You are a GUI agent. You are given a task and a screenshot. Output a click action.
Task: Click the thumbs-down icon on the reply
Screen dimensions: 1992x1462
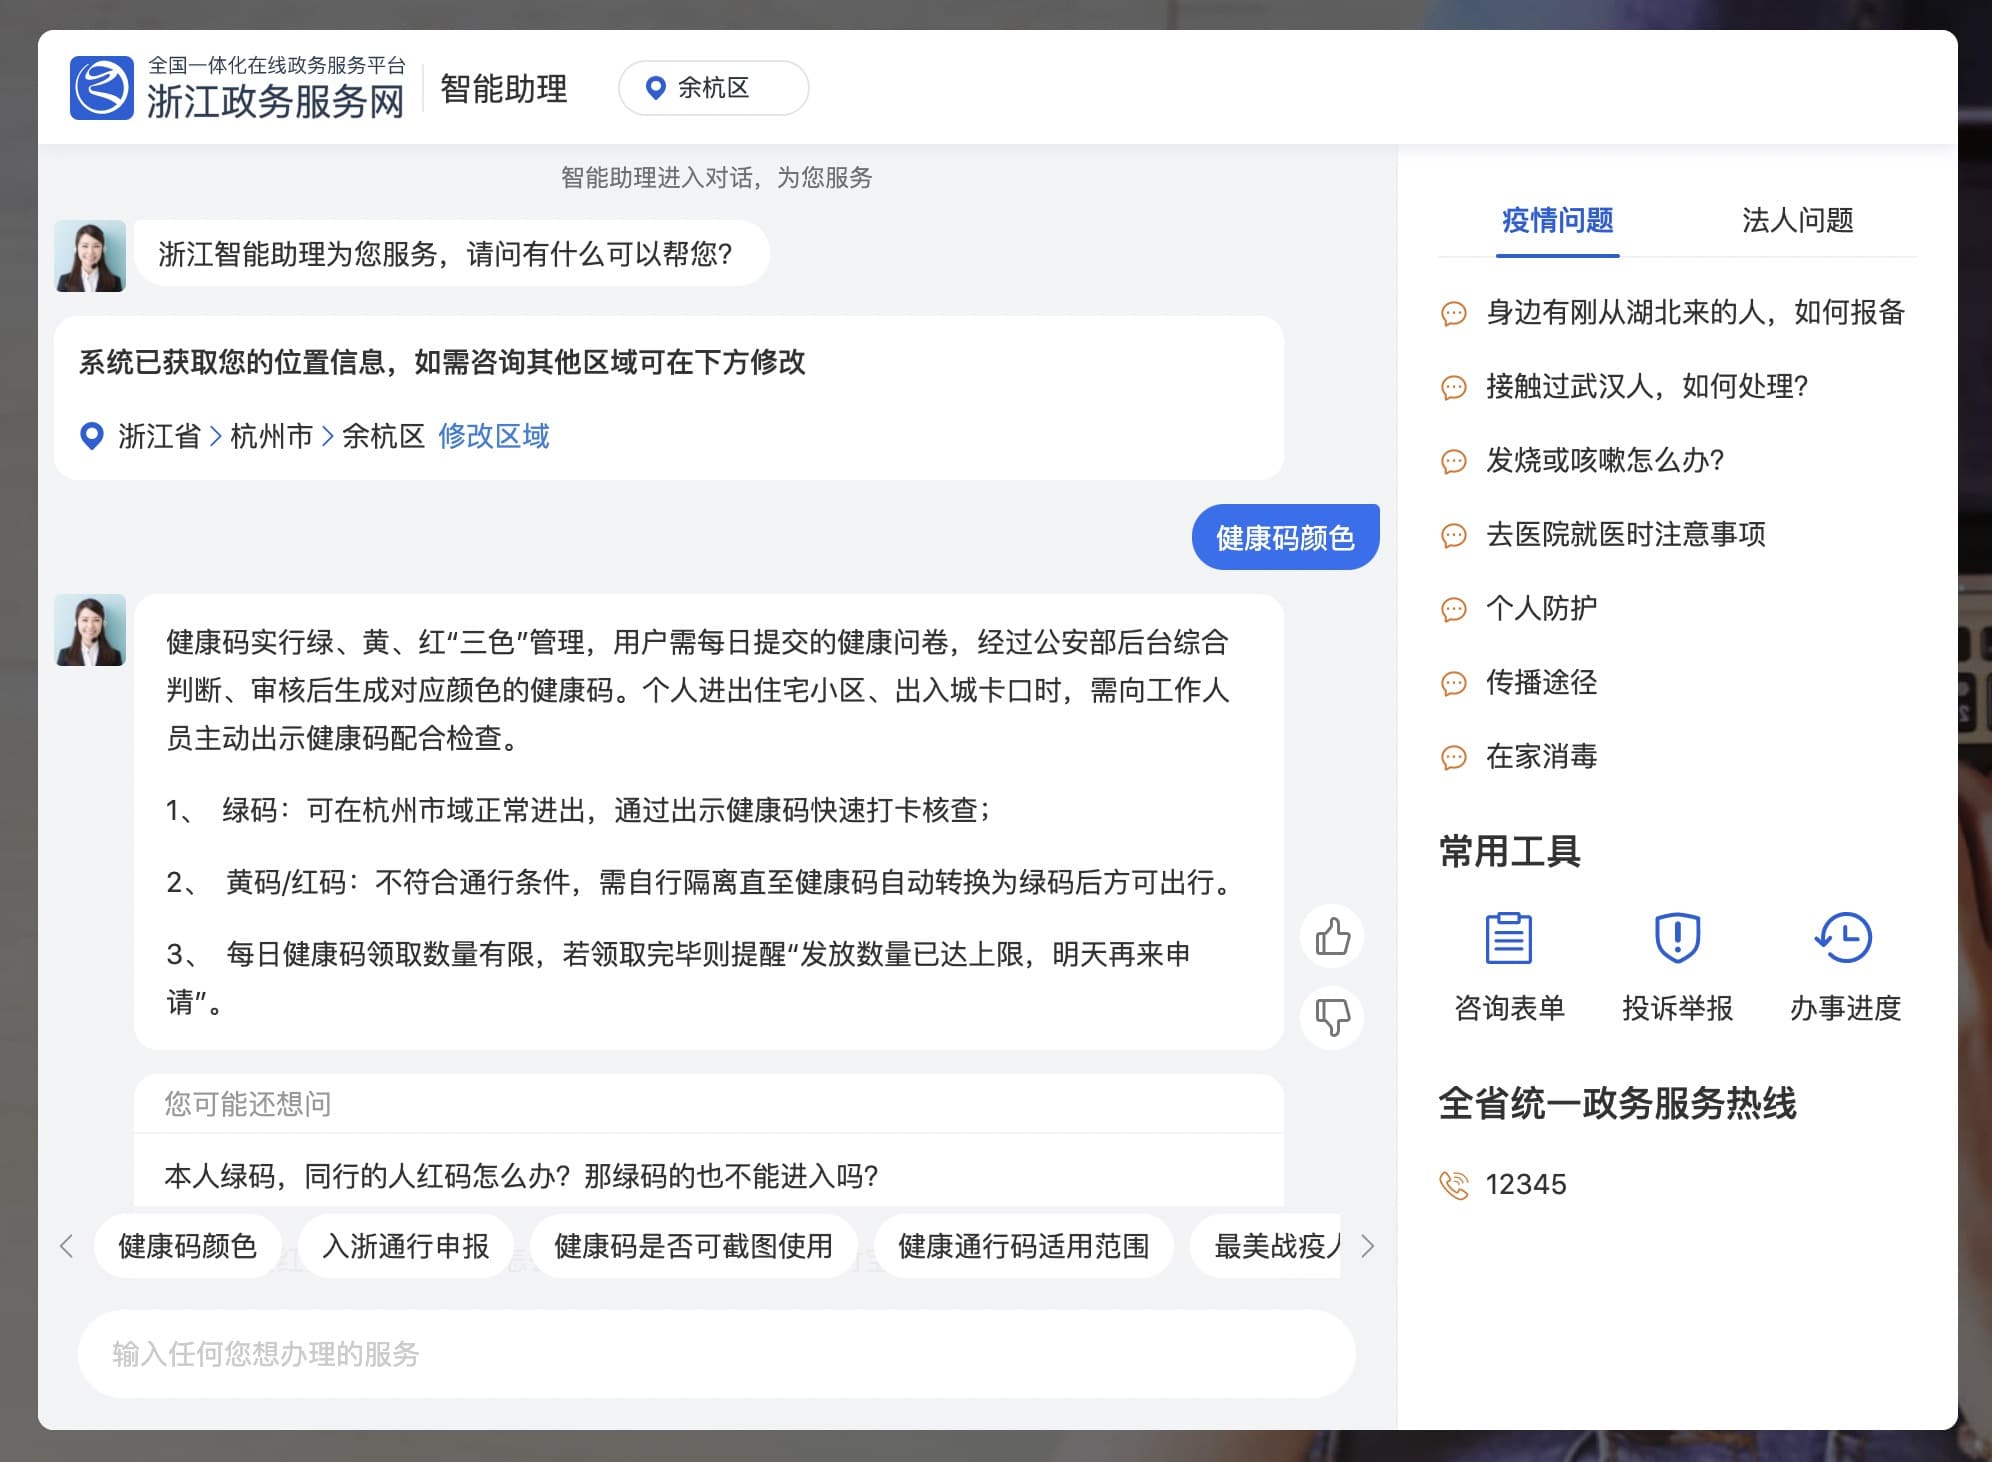[1332, 1017]
